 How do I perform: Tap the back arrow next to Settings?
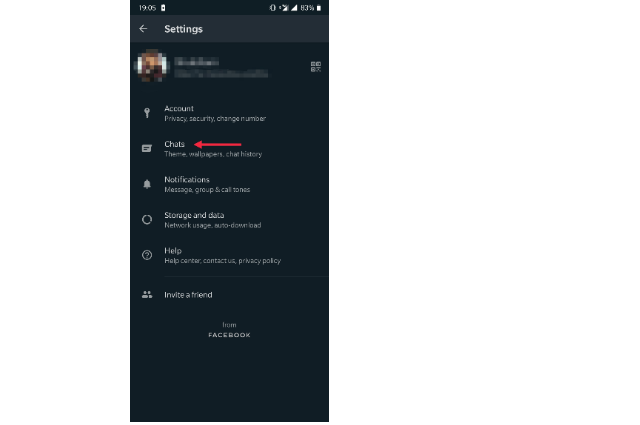pyautogui.click(x=143, y=29)
